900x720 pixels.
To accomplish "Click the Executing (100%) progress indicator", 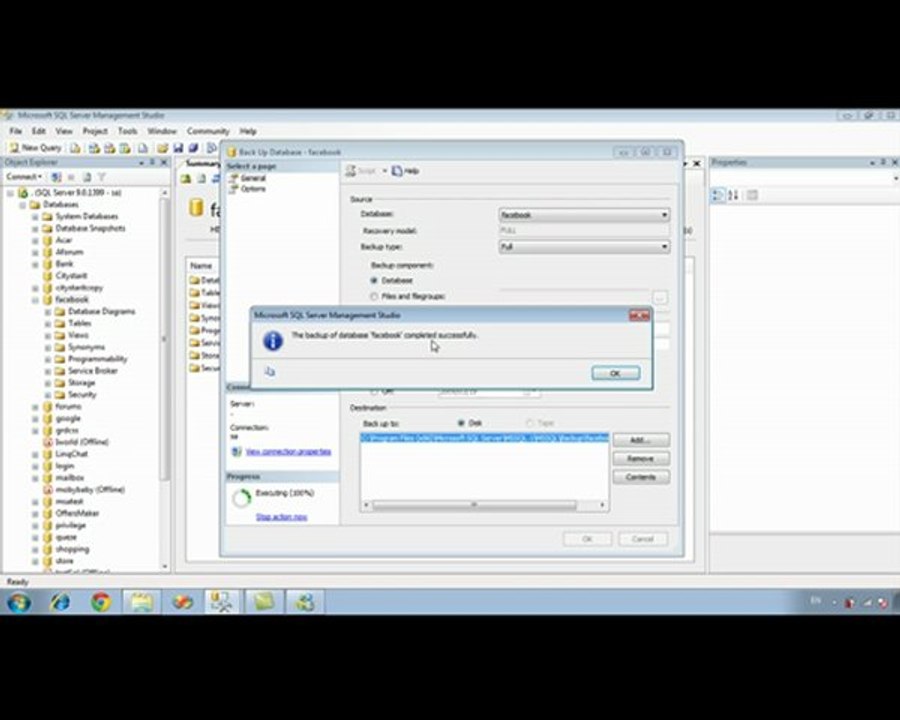I will pos(242,498).
